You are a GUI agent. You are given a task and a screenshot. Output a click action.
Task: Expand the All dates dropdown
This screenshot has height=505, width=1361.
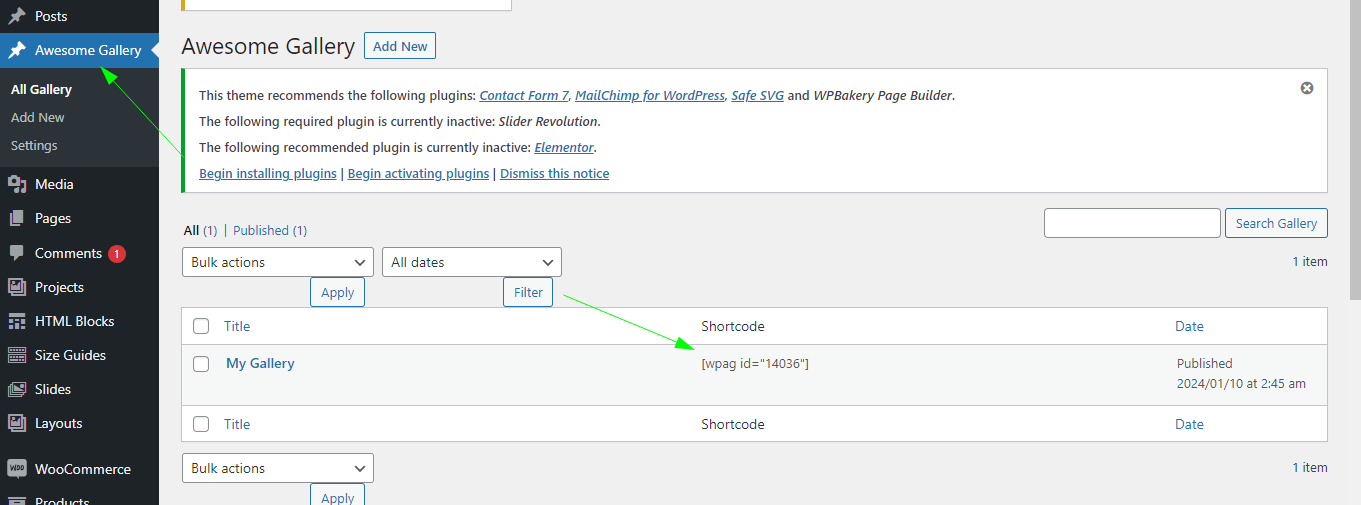[x=471, y=262]
